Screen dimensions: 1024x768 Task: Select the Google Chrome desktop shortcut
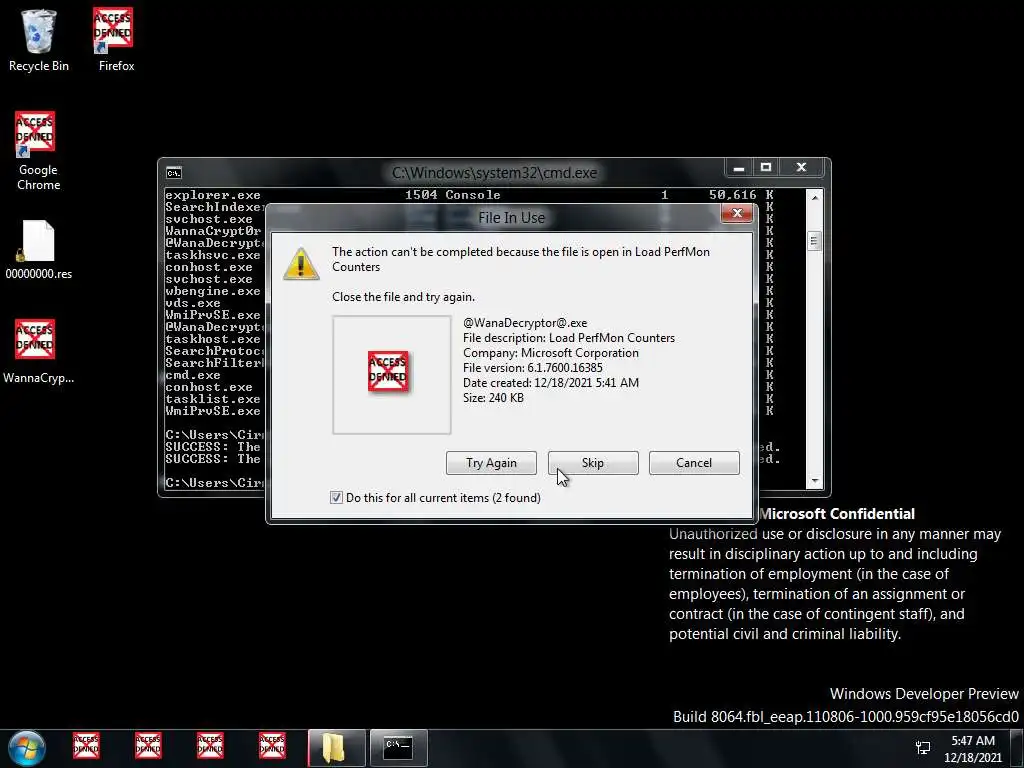coord(38,150)
